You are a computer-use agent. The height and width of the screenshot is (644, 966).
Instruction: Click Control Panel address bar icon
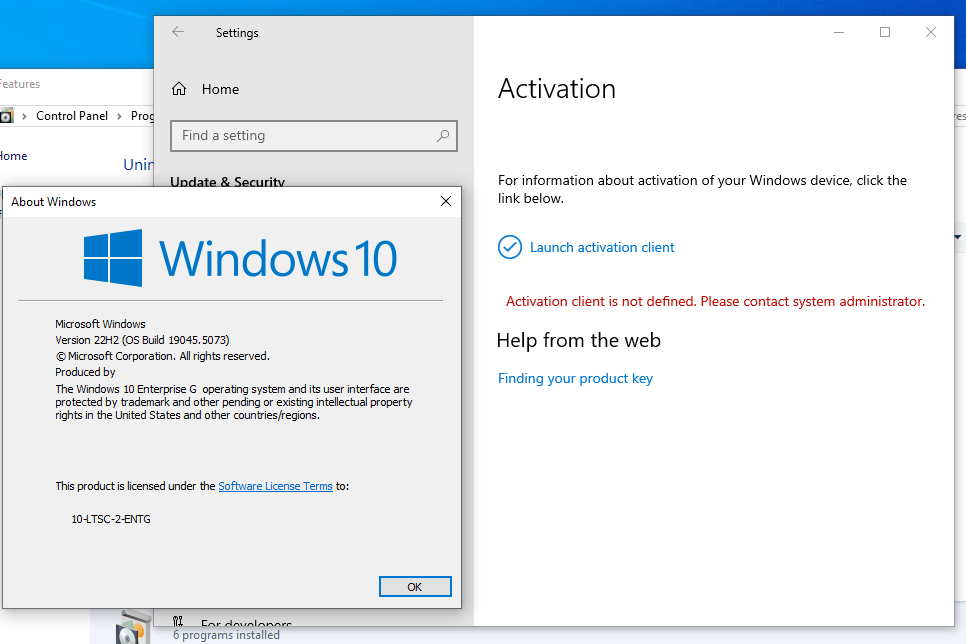click(x=6, y=116)
